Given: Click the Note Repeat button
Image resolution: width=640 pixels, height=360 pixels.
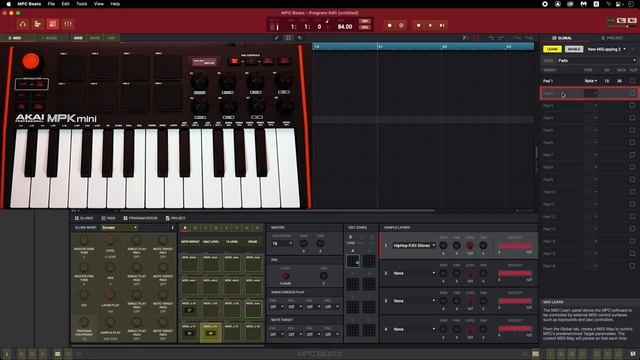Looking at the screenshot, I should coord(190,242).
